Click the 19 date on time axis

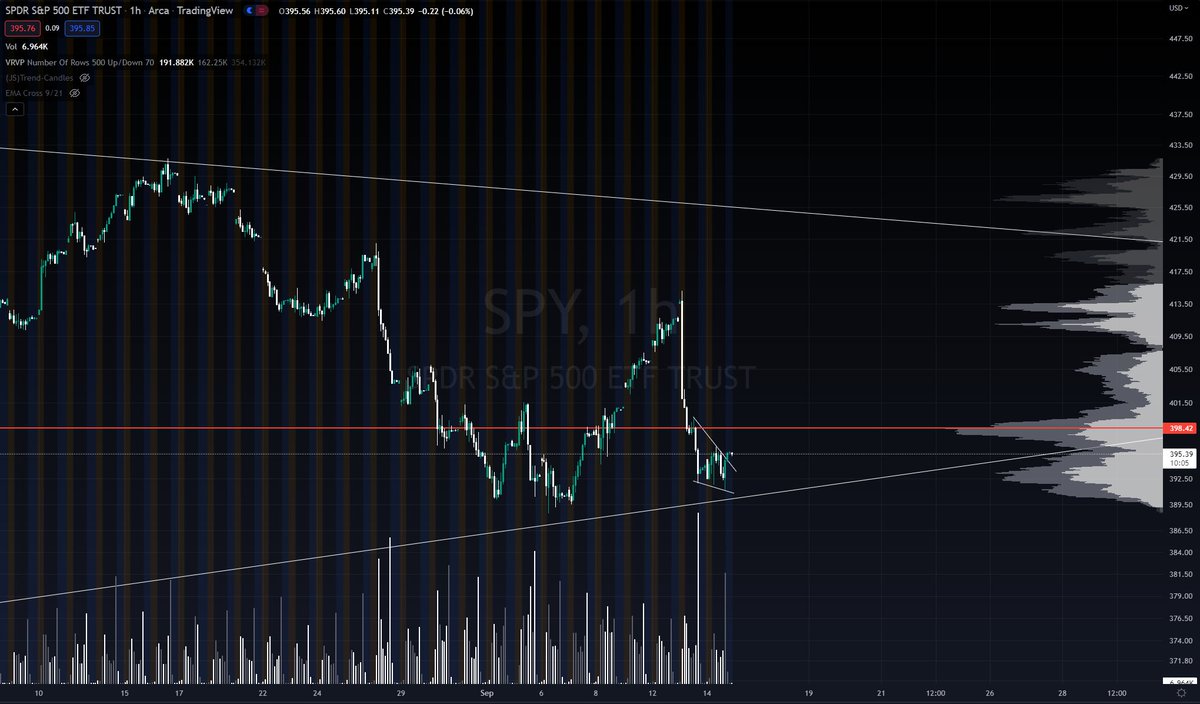click(x=808, y=692)
